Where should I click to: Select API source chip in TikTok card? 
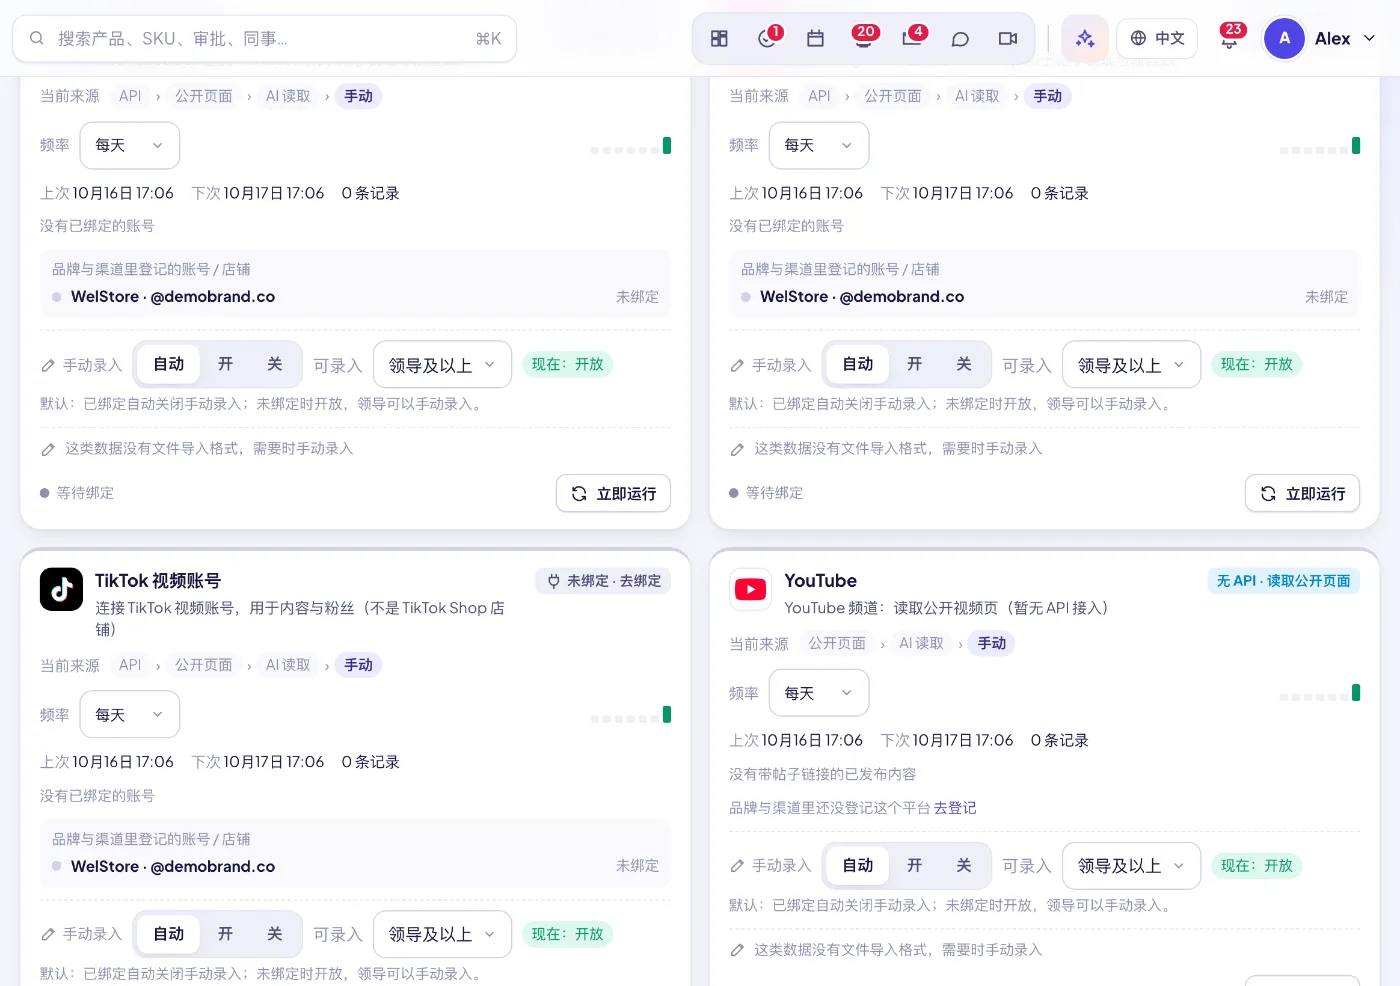130,665
